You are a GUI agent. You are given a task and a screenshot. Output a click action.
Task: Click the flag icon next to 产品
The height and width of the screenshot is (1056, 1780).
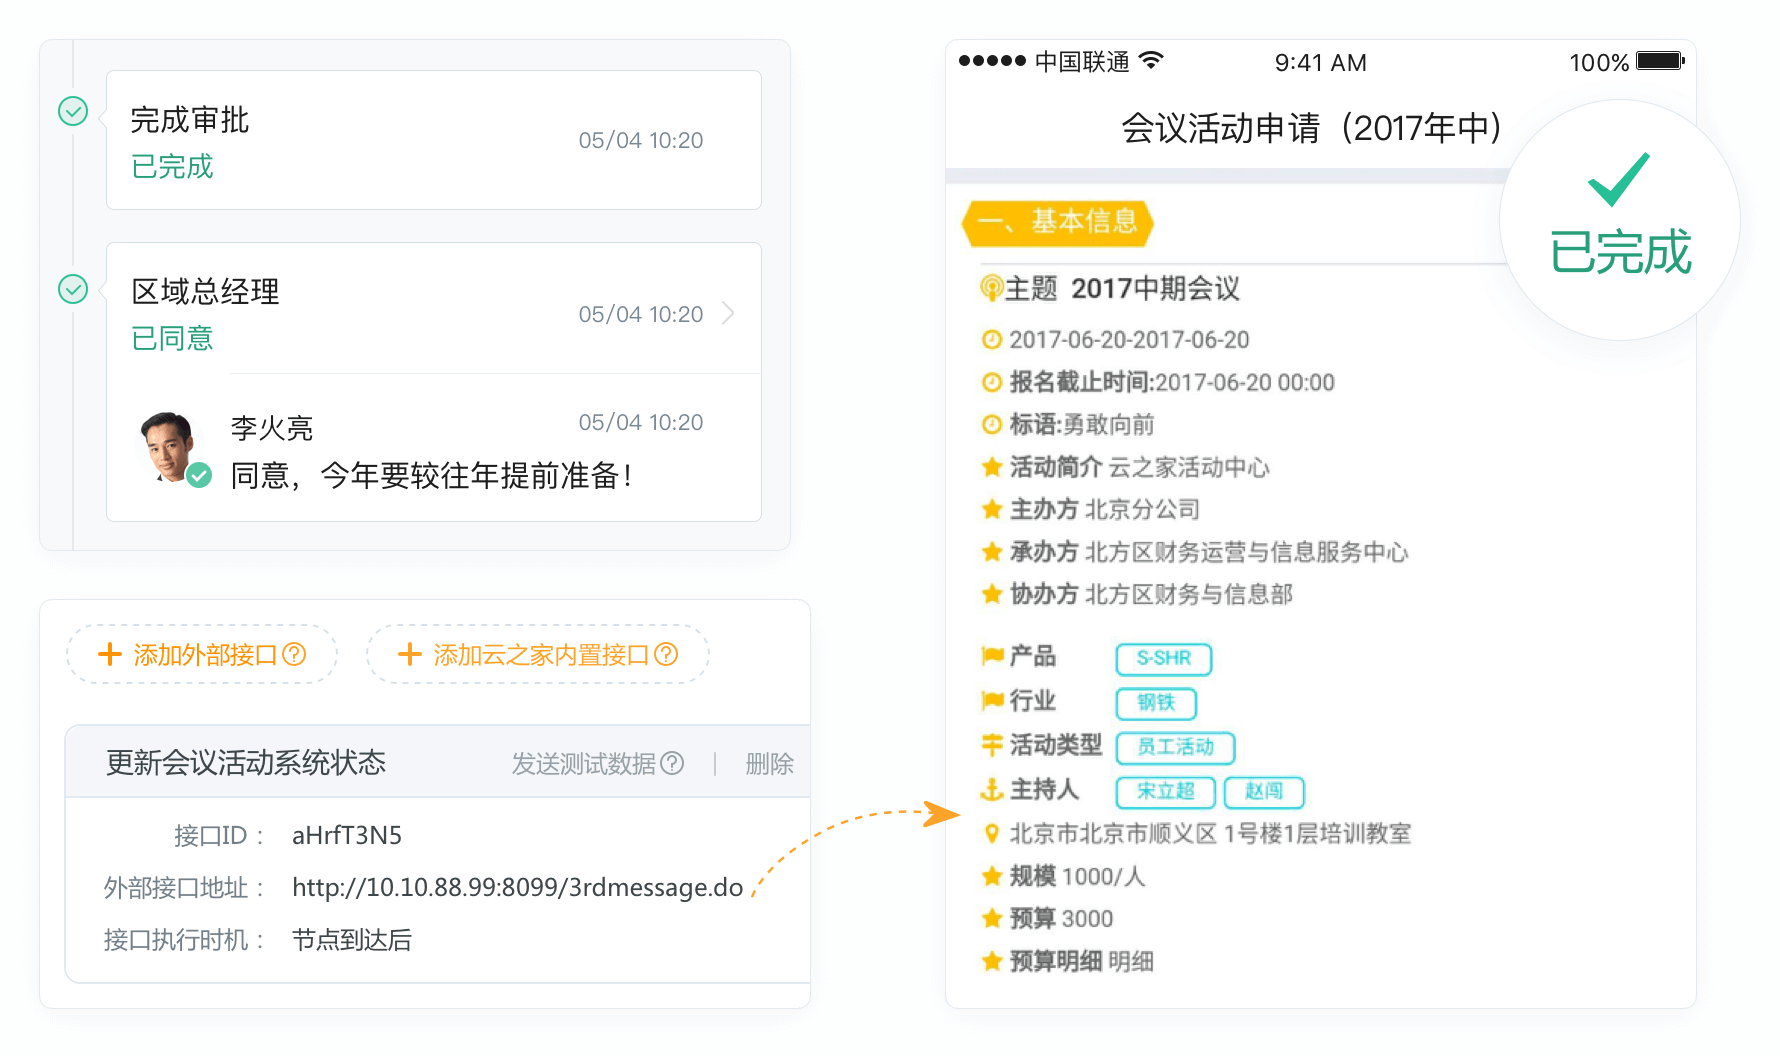click(x=992, y=656)
